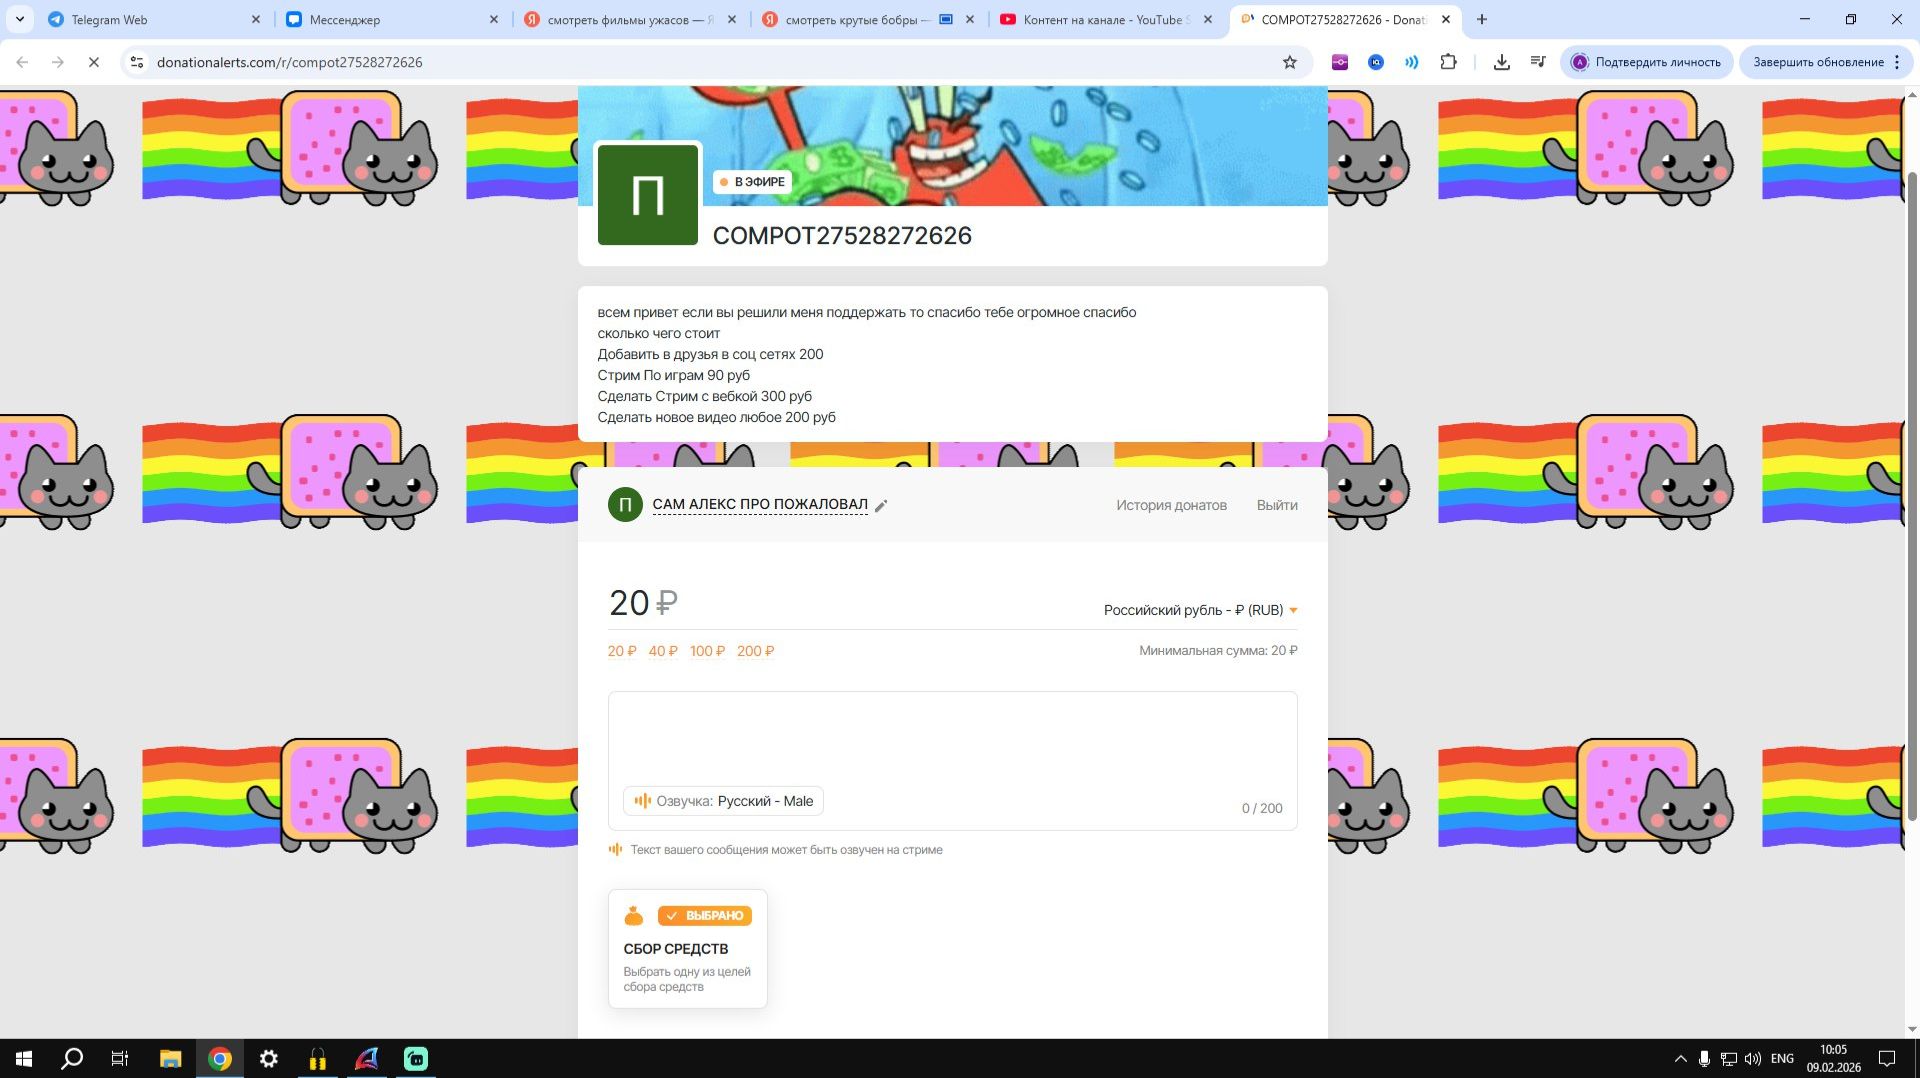Click the В ЭФИРЕ live badge
The height and width of the screenshot is (1078, 1920).
pos(752,182)
